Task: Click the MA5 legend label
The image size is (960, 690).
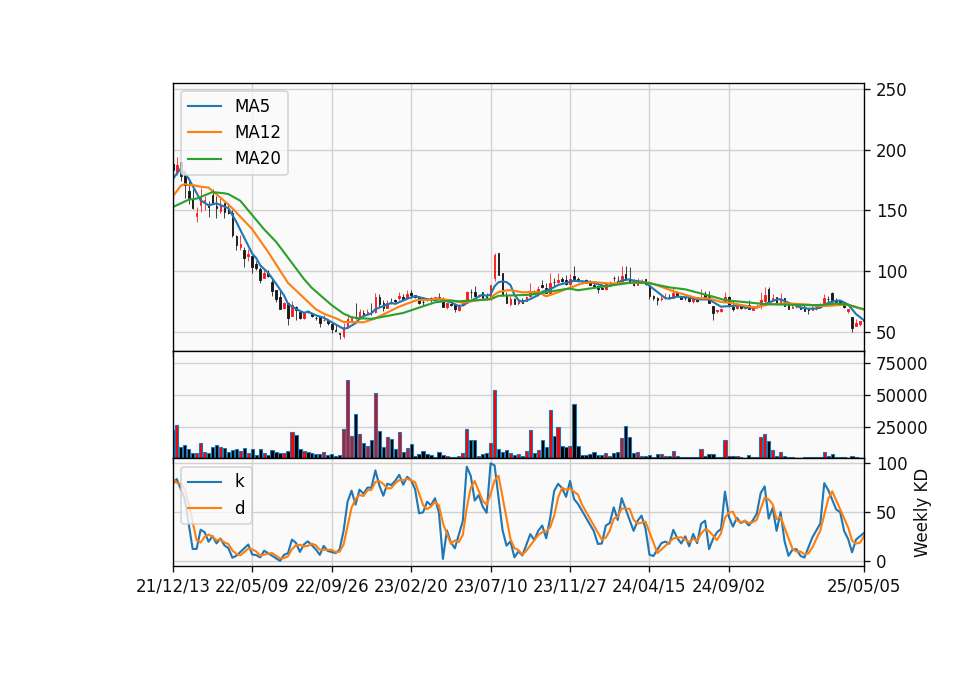Action: (x=252, y=106)
